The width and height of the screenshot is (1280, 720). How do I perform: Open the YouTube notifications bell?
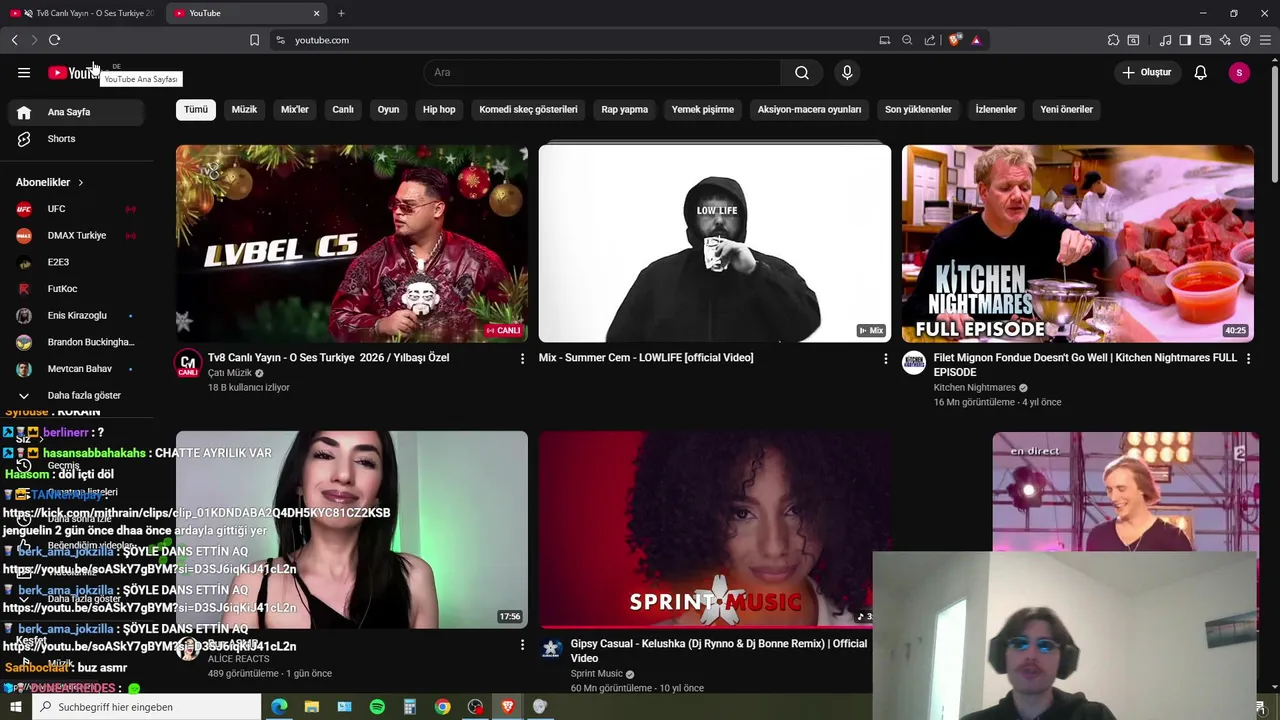[1201, 72]
